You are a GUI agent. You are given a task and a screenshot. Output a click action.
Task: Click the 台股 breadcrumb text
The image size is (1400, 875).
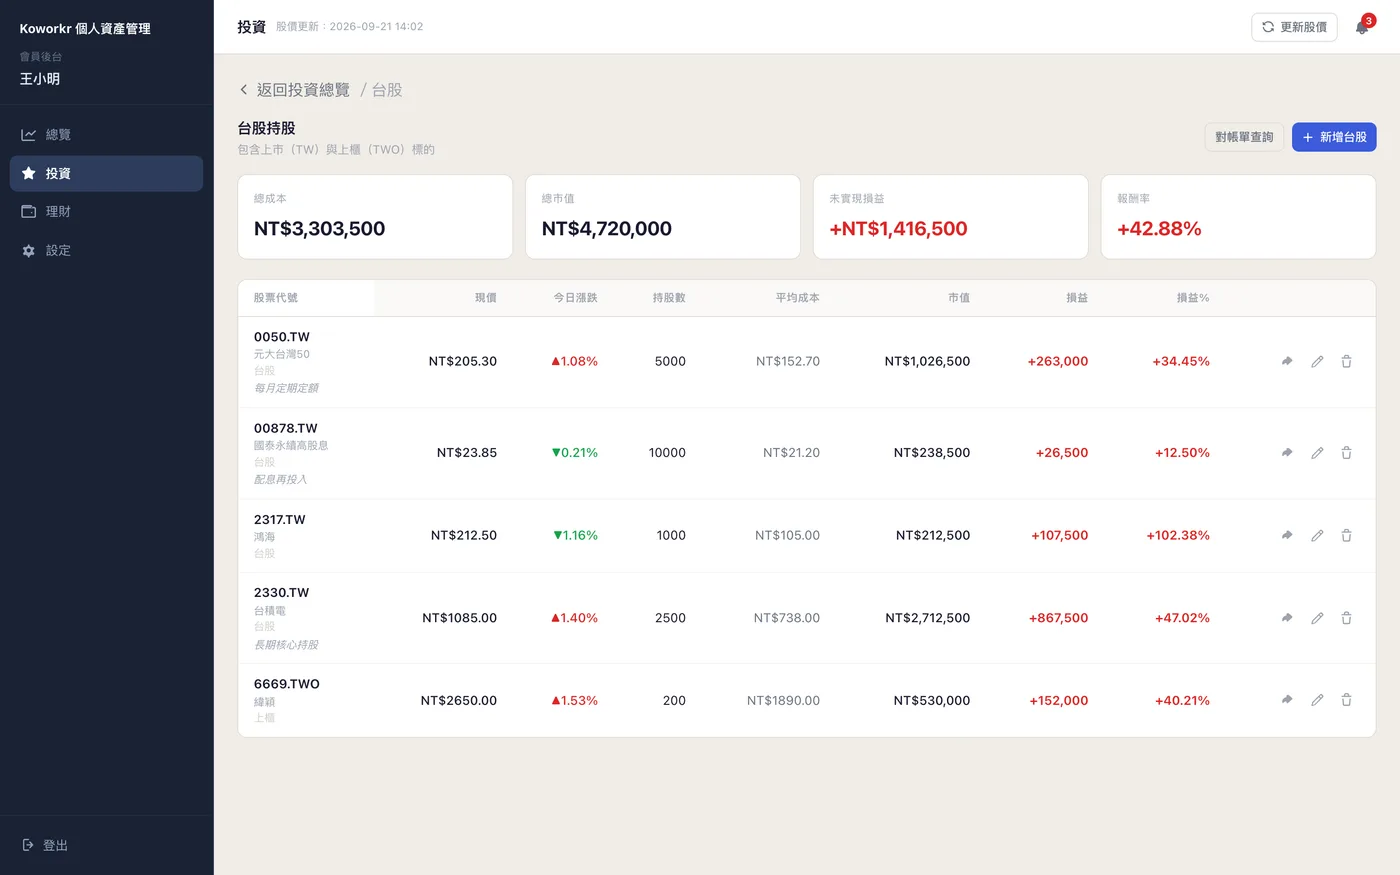(387, 90)
